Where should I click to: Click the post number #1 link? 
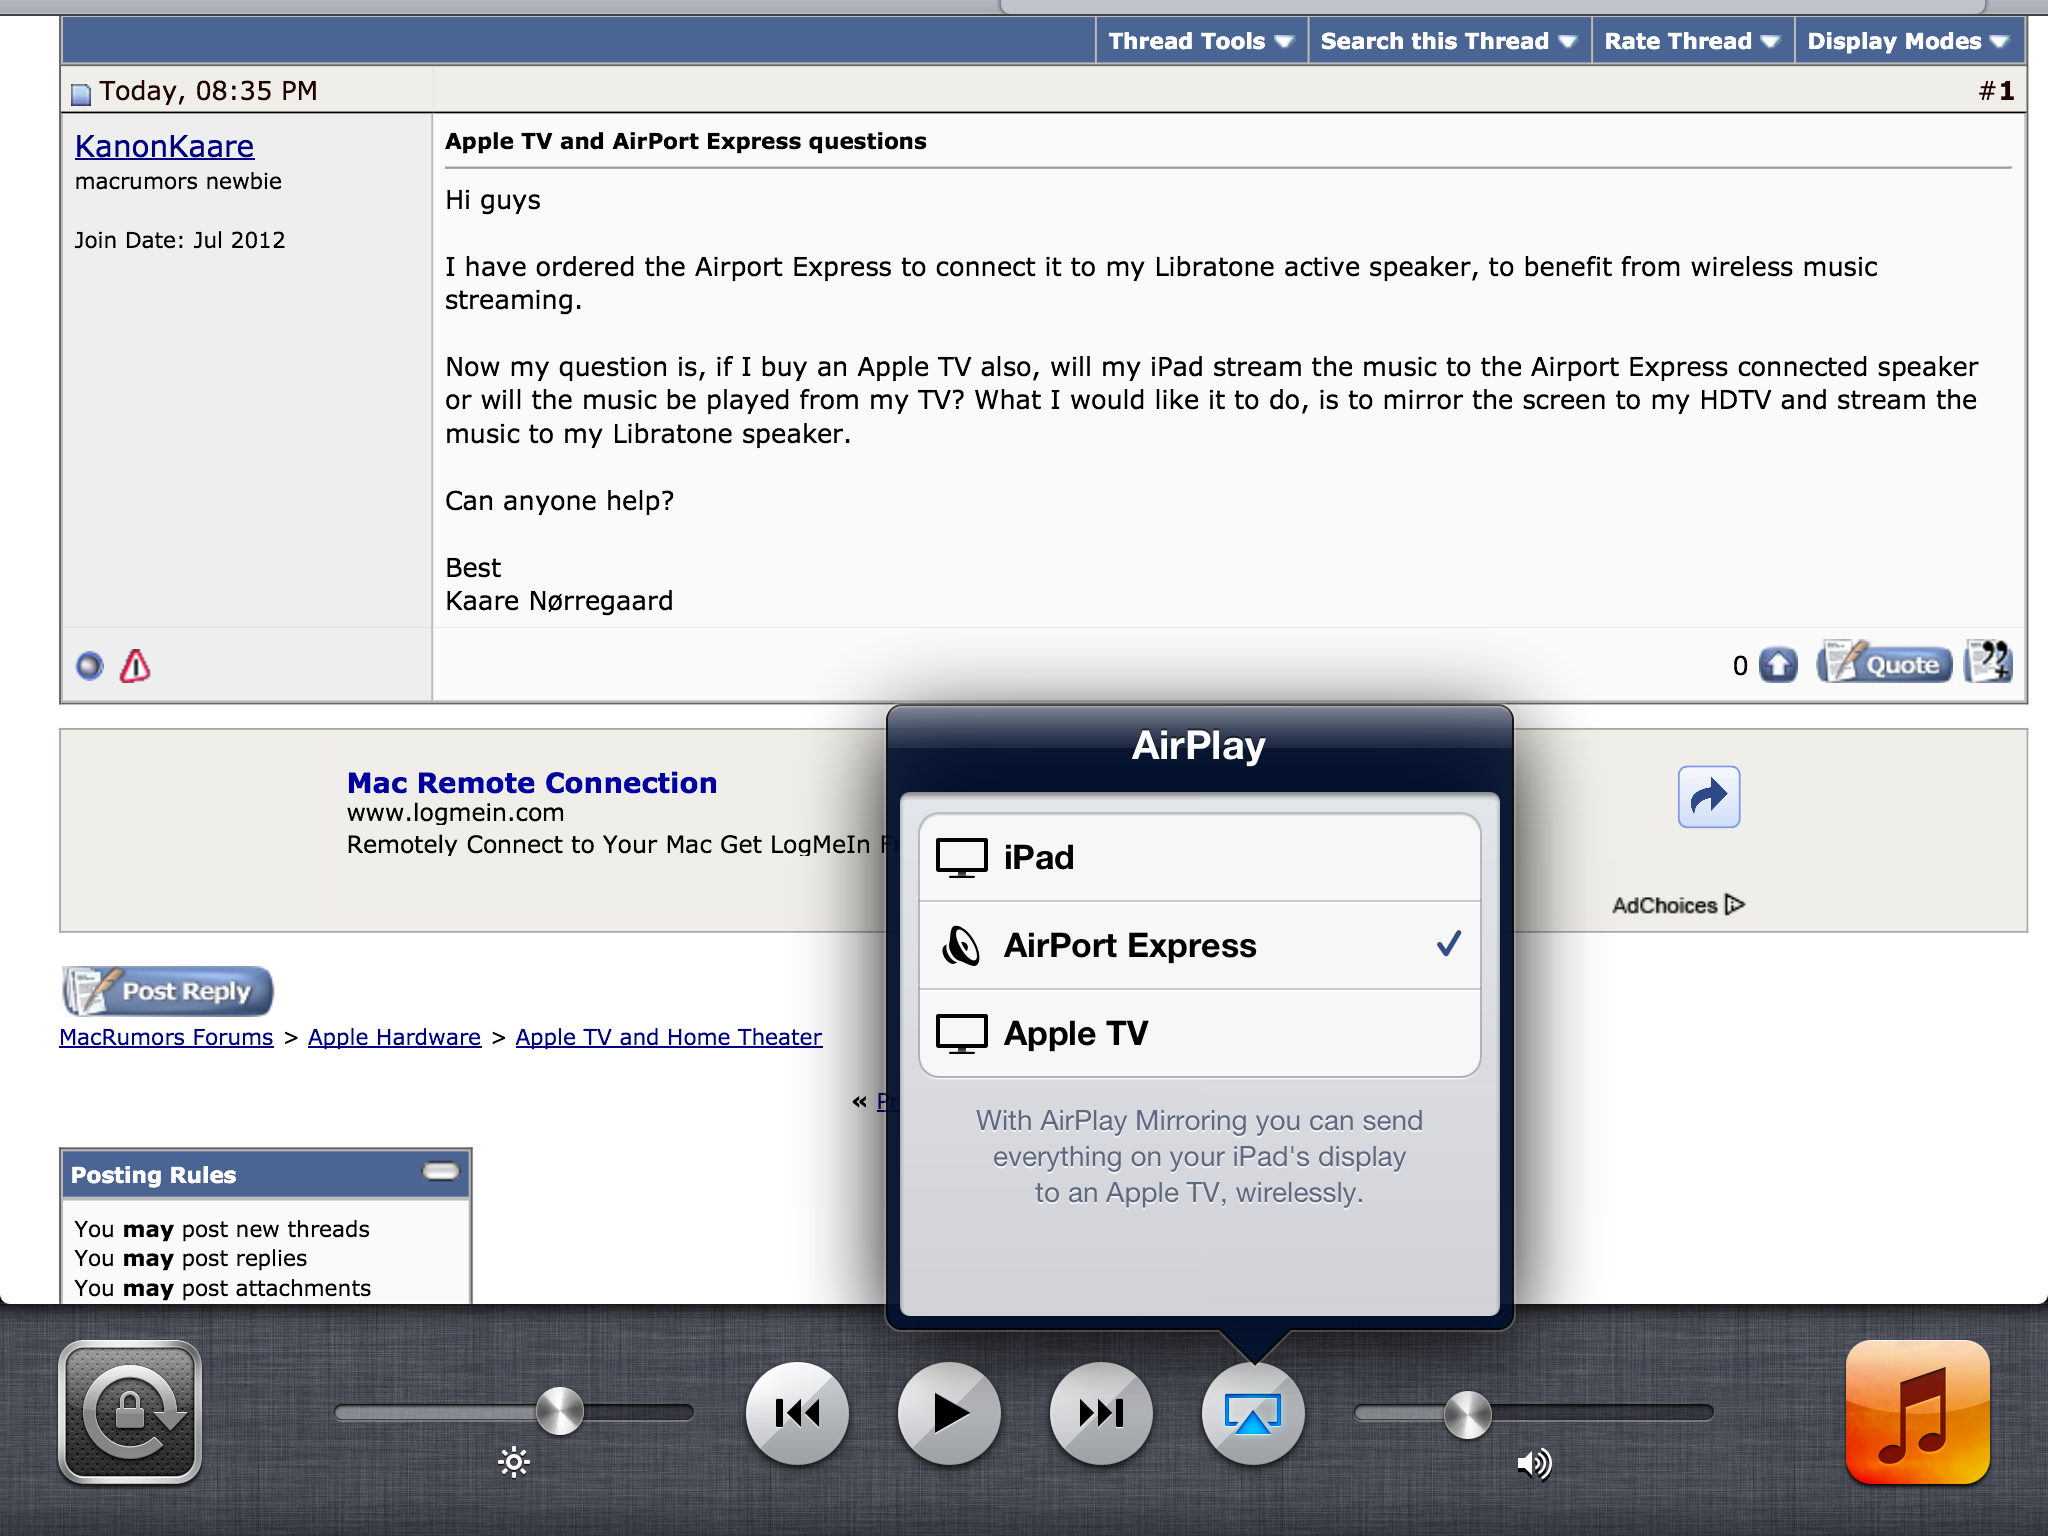pos(1997,91)
